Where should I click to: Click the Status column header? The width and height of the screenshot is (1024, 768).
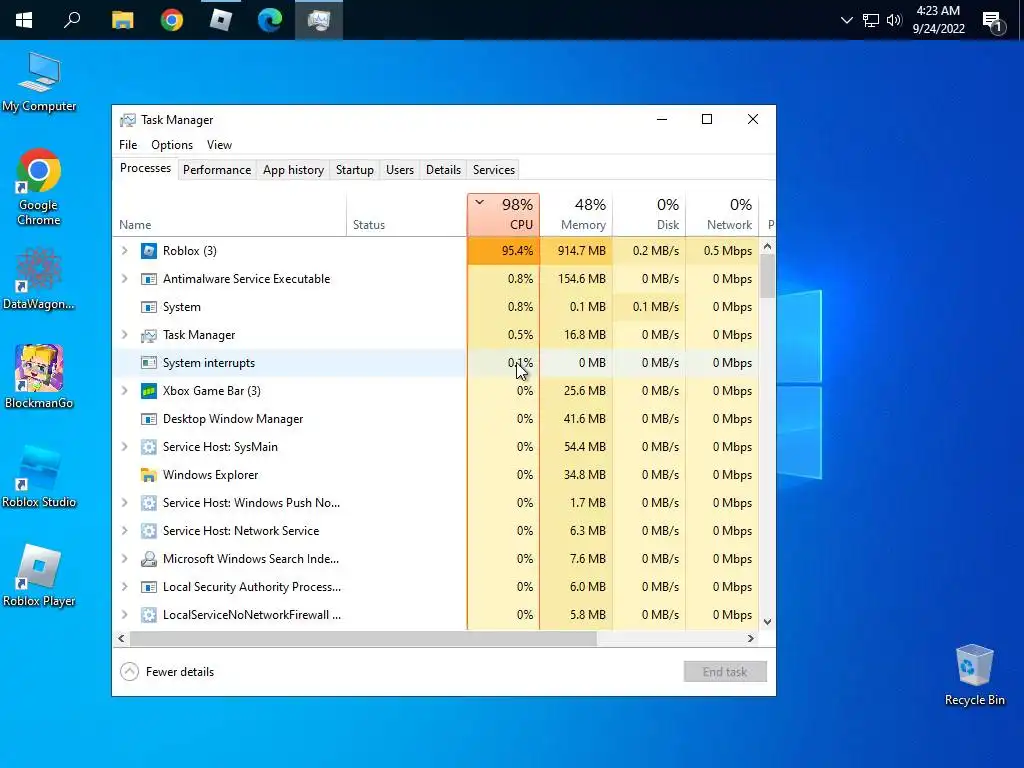(x=407, y=215)
